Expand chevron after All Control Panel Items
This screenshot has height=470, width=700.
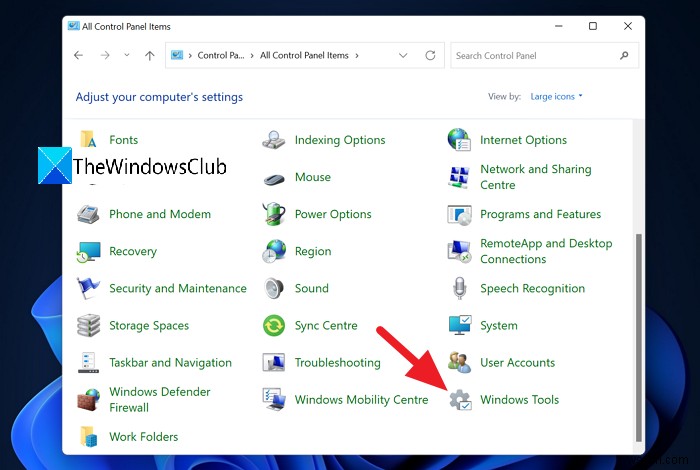pyautogui.click(x=357, y=55)
